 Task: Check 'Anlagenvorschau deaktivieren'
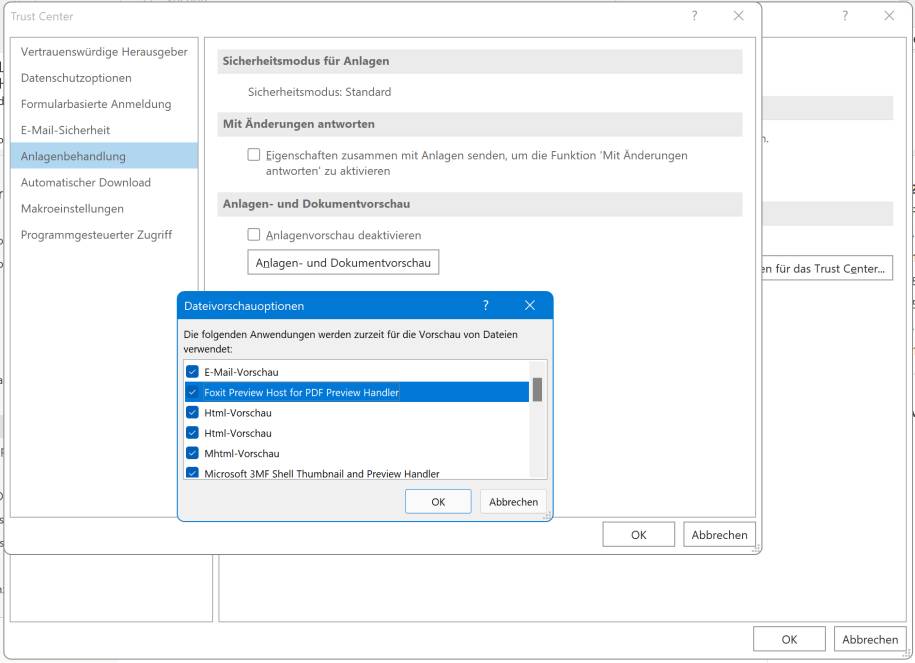[x=252, y=235]
